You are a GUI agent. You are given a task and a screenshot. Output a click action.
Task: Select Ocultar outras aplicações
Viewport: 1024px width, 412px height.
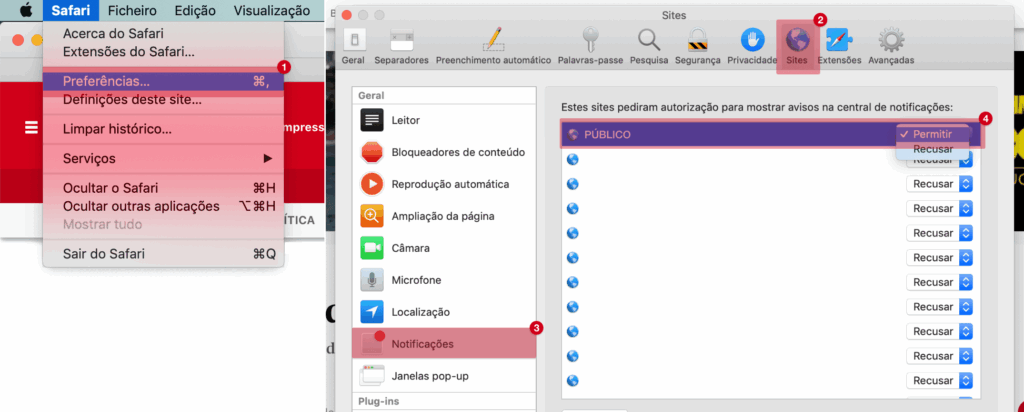[x=164, y=206]
